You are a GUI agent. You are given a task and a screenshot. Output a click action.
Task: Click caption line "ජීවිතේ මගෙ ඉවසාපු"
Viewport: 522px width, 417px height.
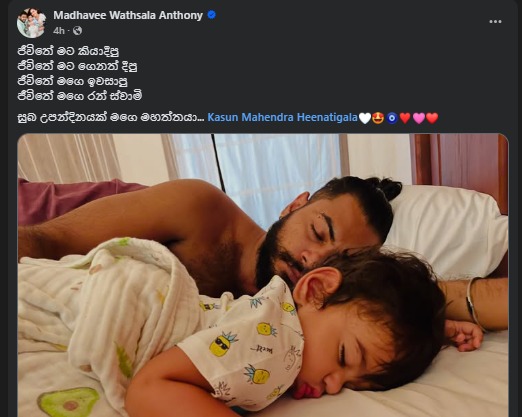click(x=72, y=81)
